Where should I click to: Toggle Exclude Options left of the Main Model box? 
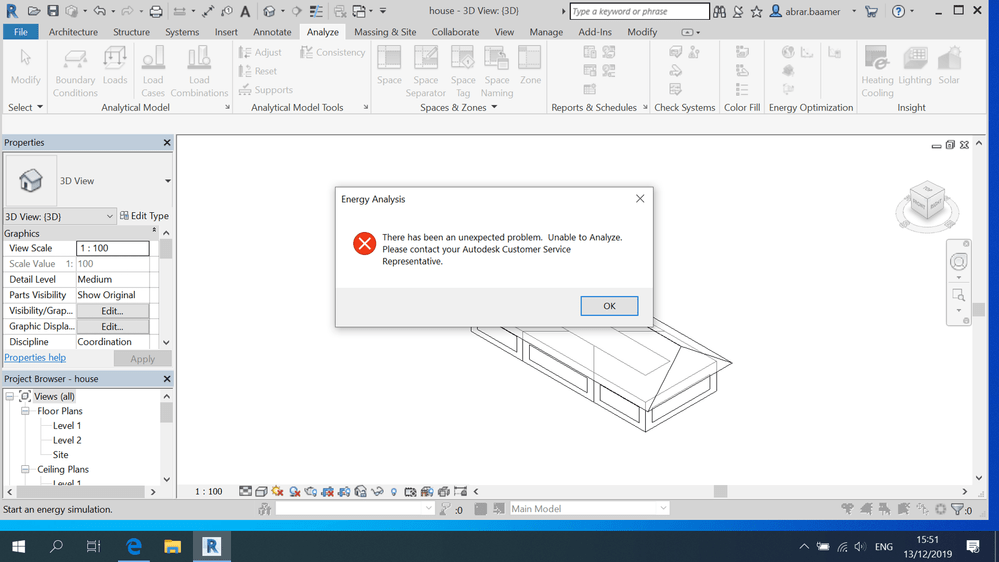pyautogui.click(x=499, y=508)
